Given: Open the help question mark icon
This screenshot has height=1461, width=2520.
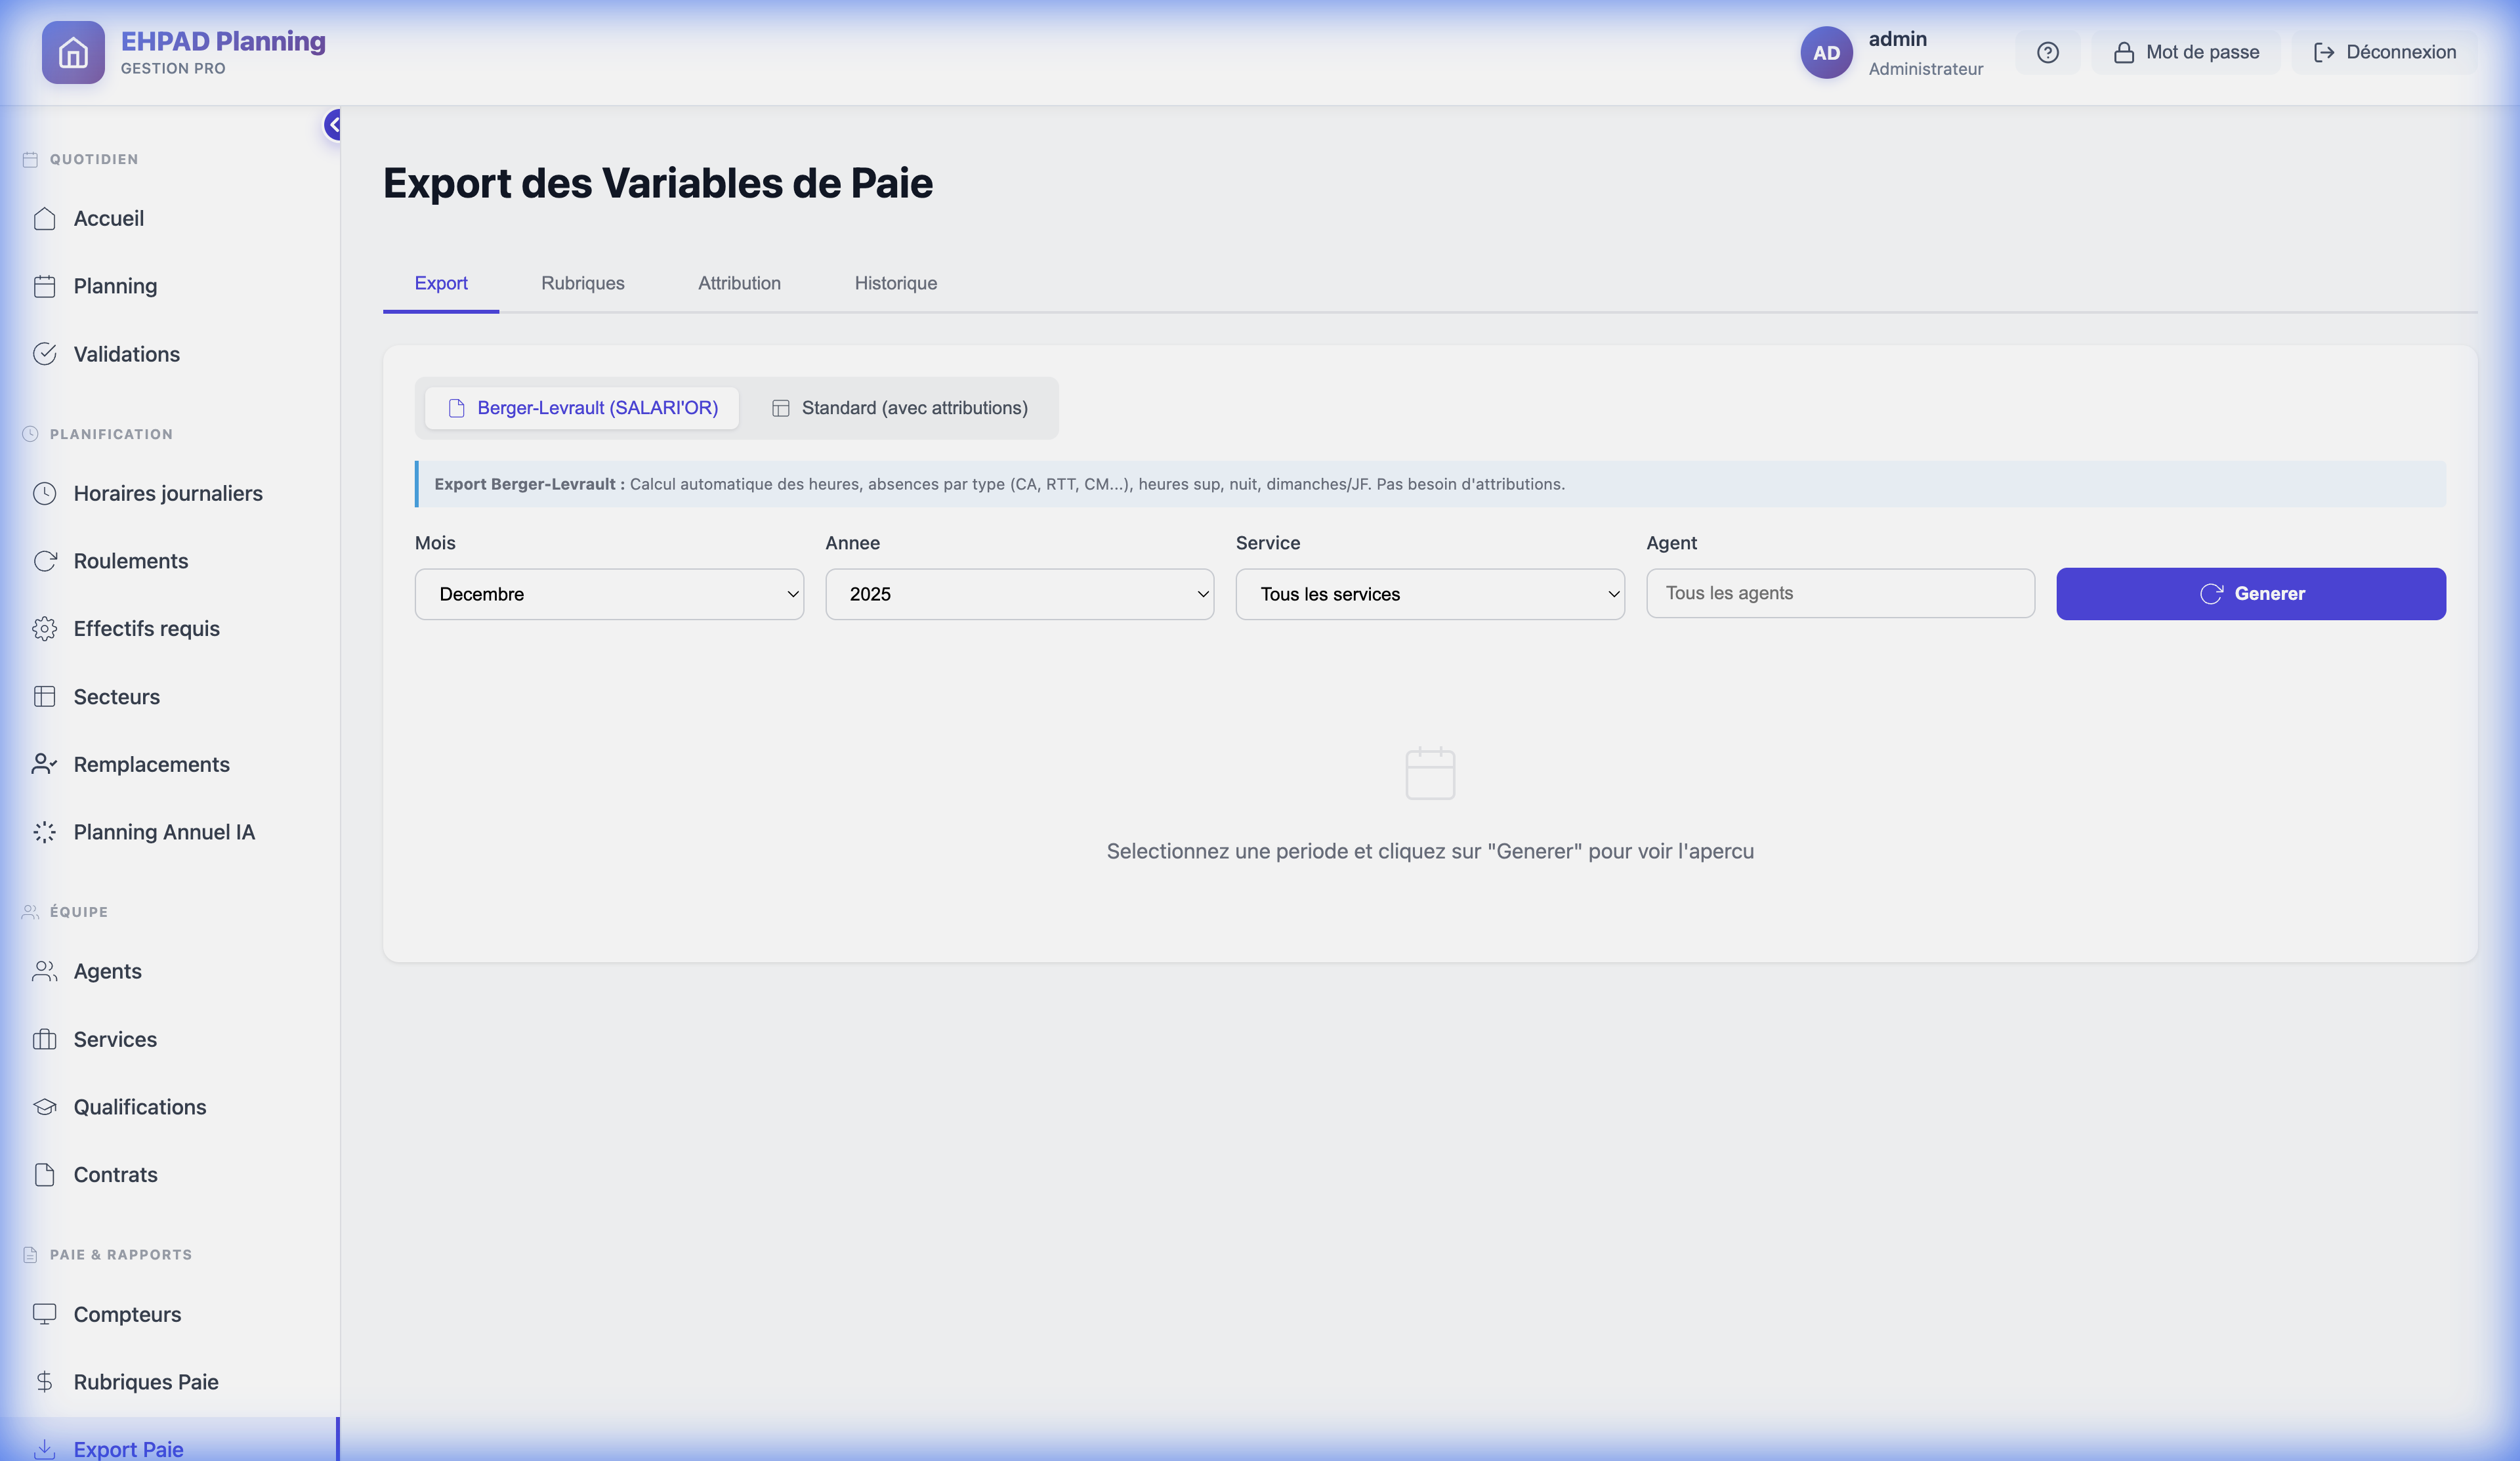Looking at the screenshot, I should pos(2048,52).
